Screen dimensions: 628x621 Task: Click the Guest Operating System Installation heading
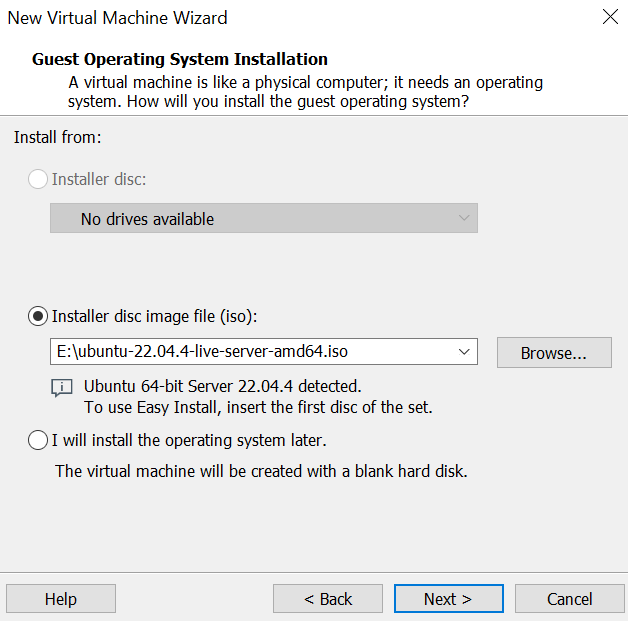(x=180, y=59)
